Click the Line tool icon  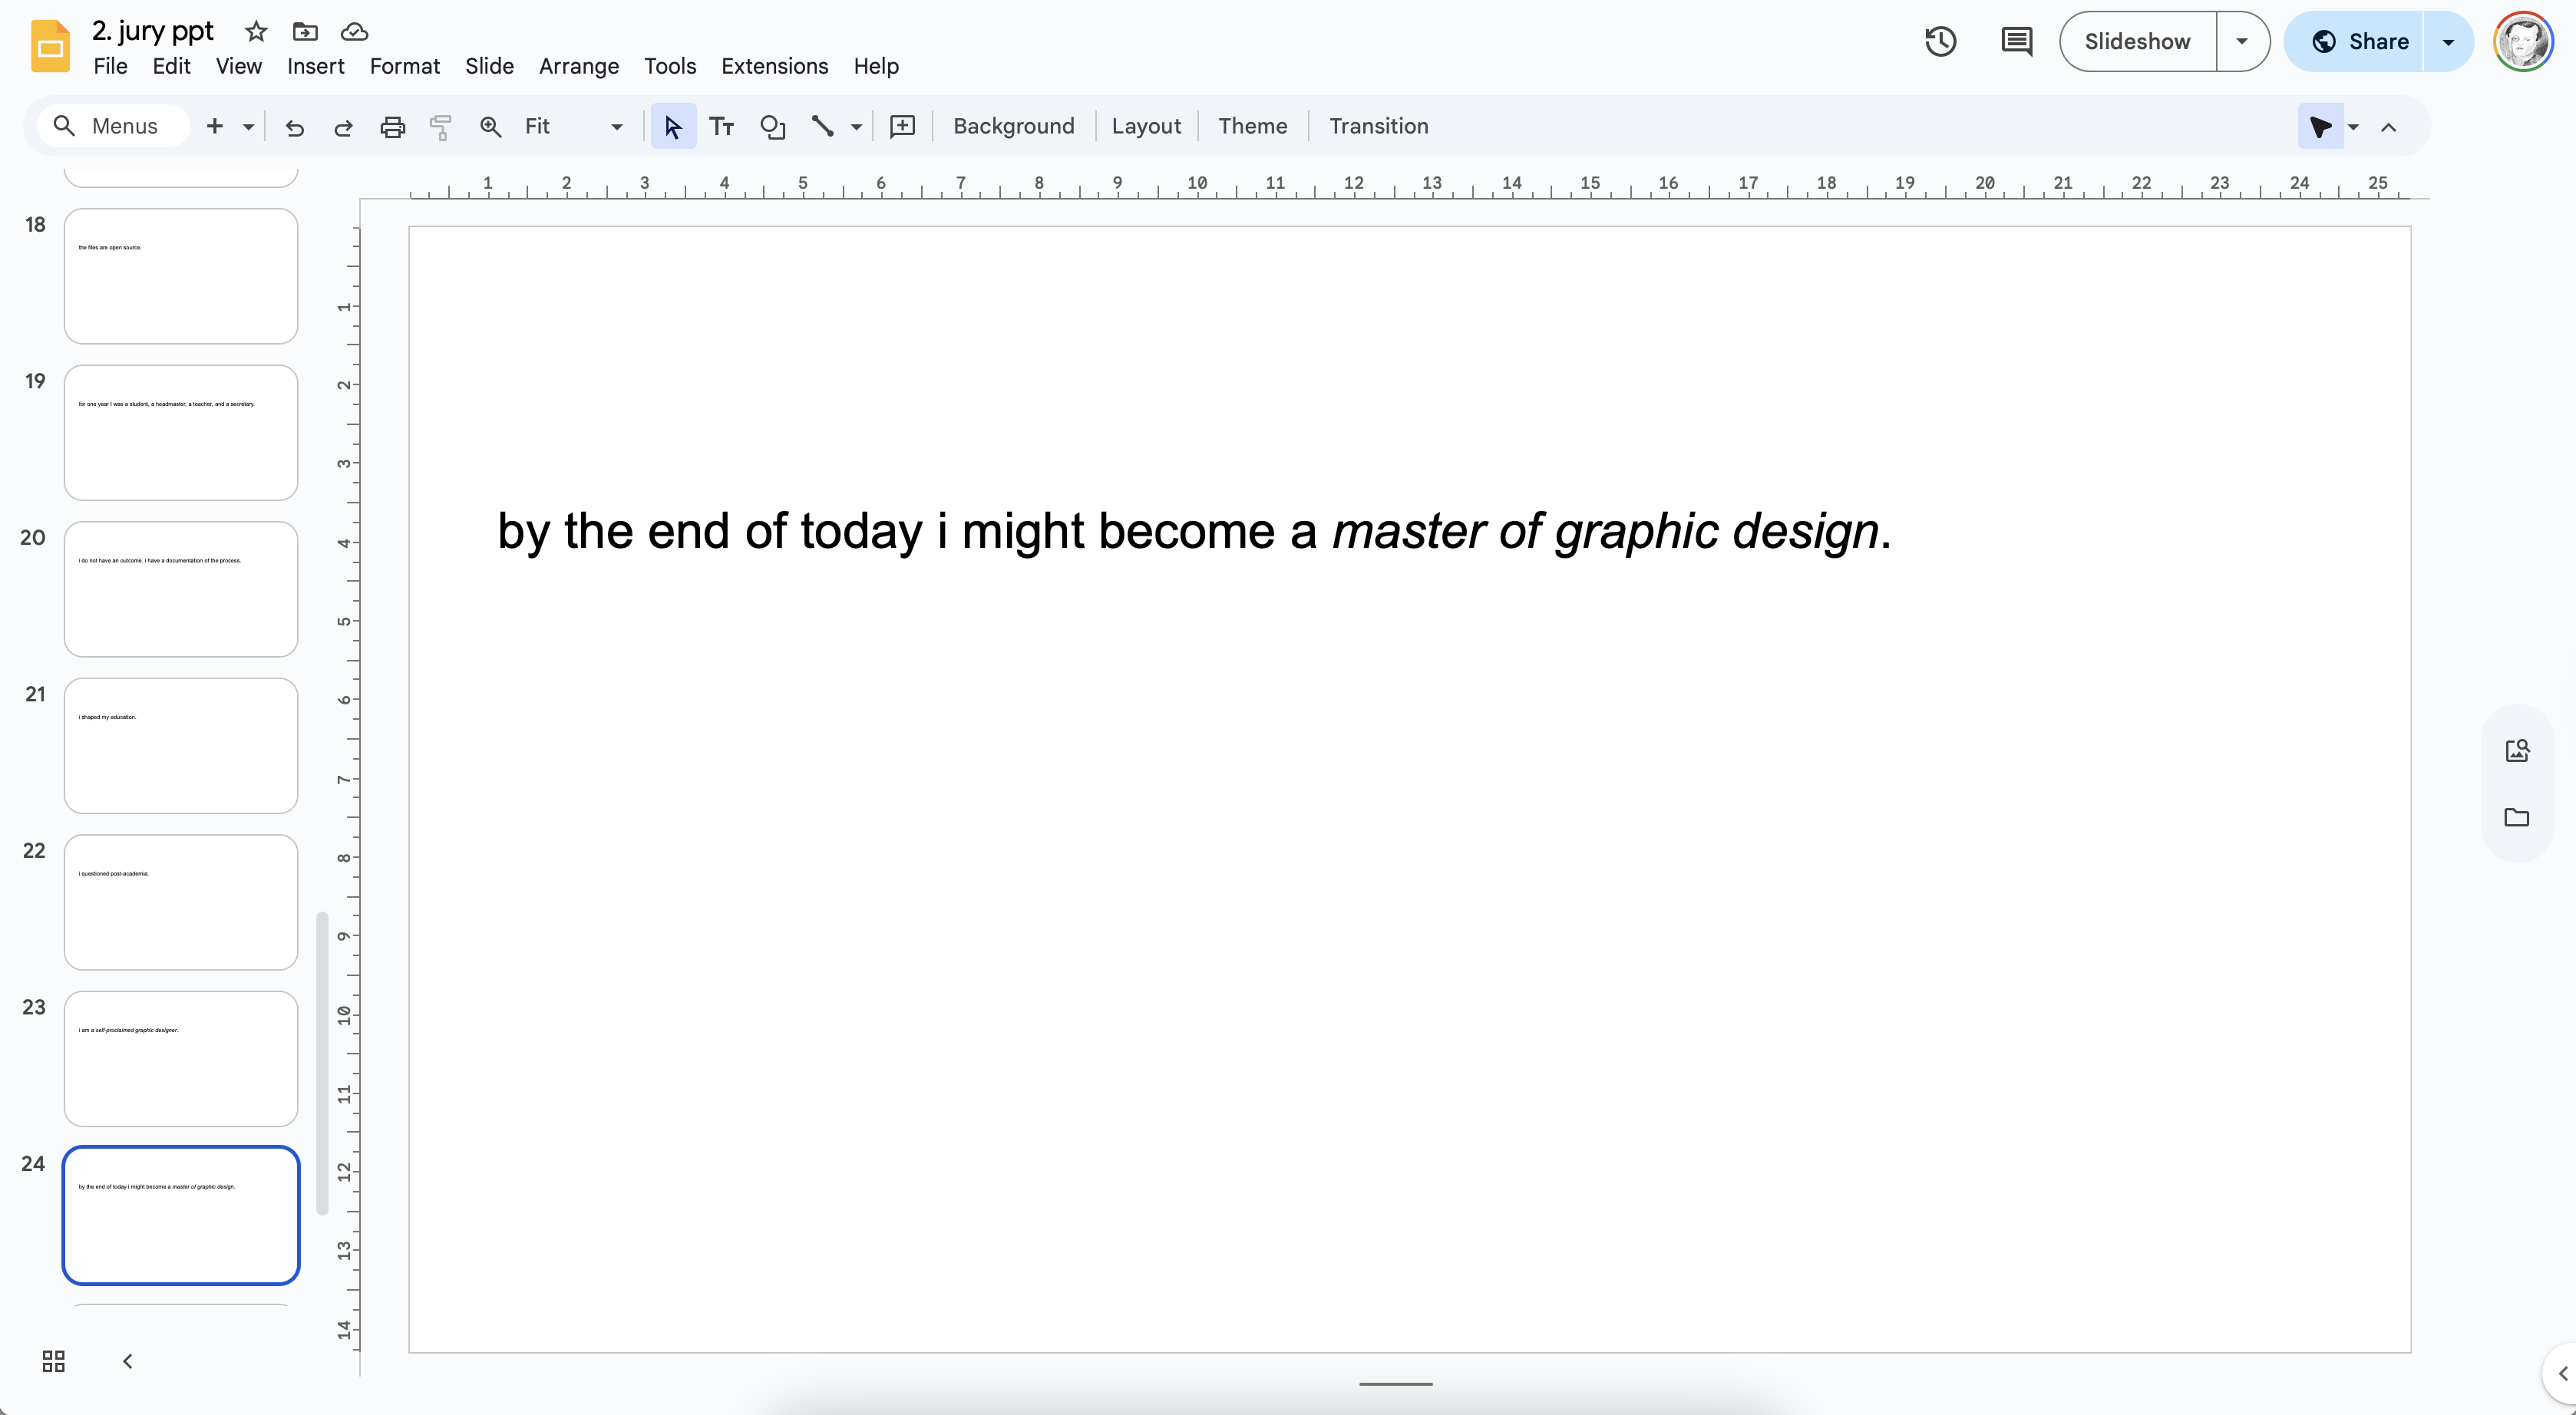click(822, 126)
